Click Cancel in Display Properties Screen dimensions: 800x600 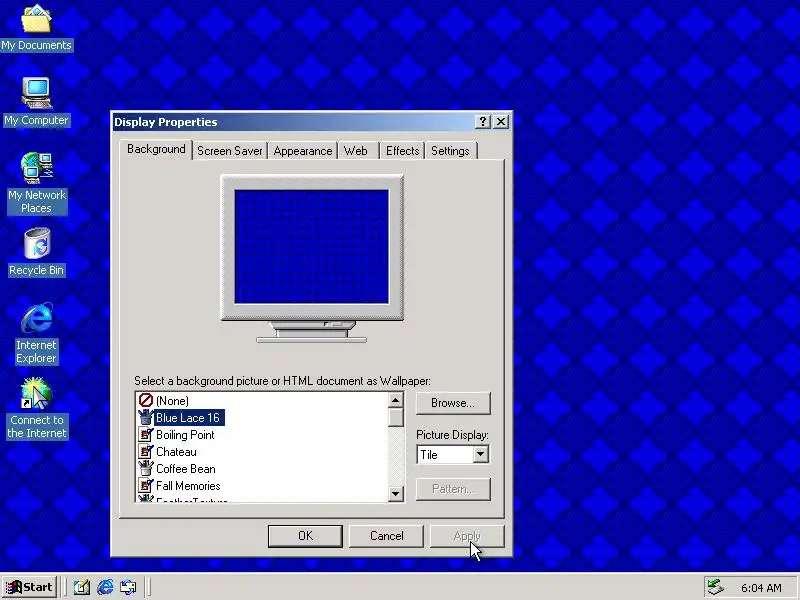click(386, 536)
